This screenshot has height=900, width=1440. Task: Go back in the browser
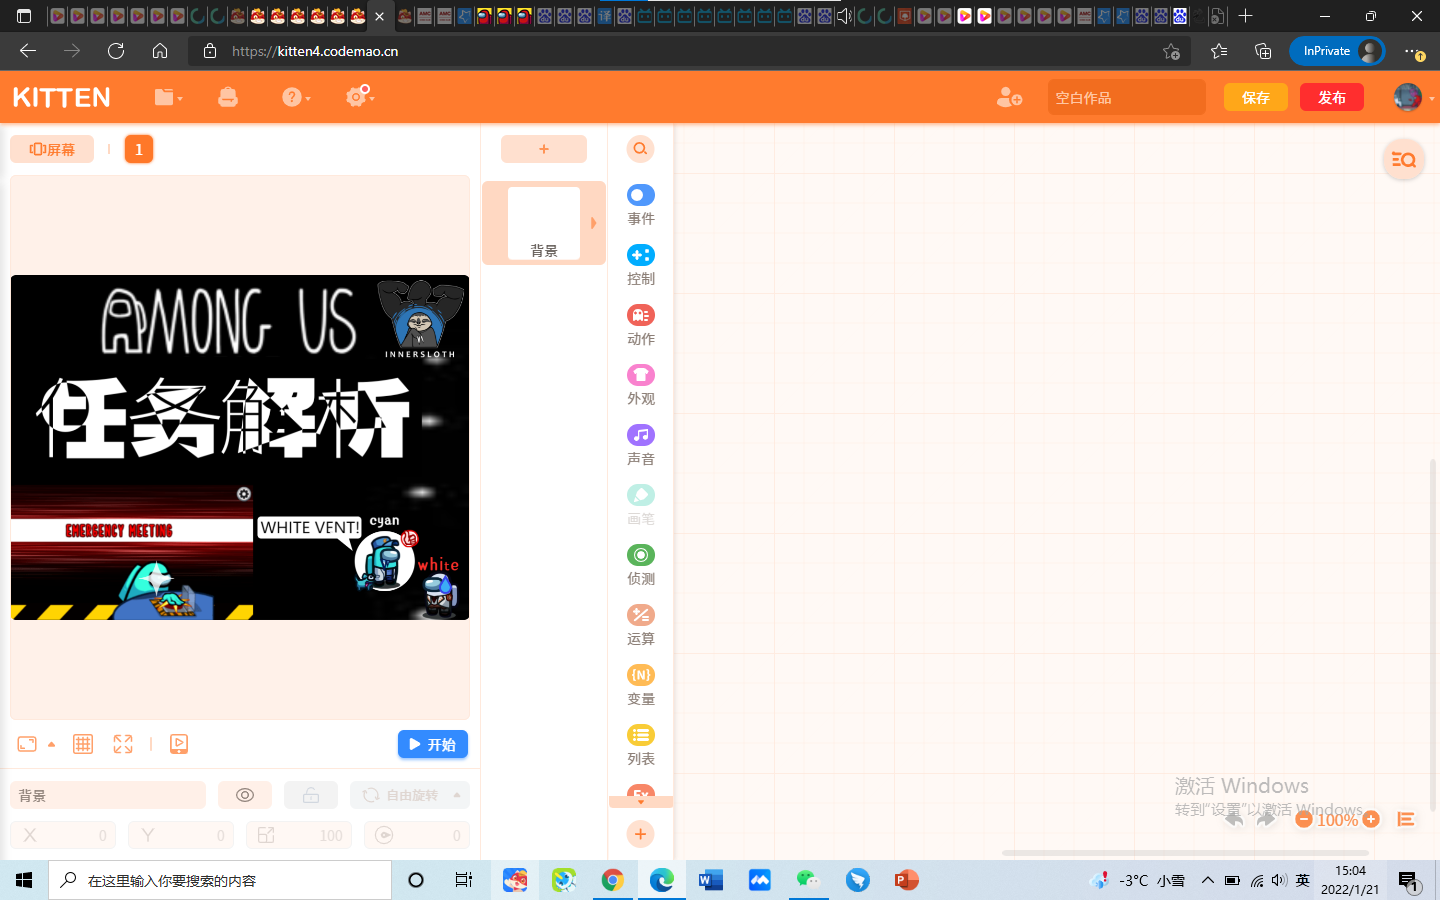[28, 51]
